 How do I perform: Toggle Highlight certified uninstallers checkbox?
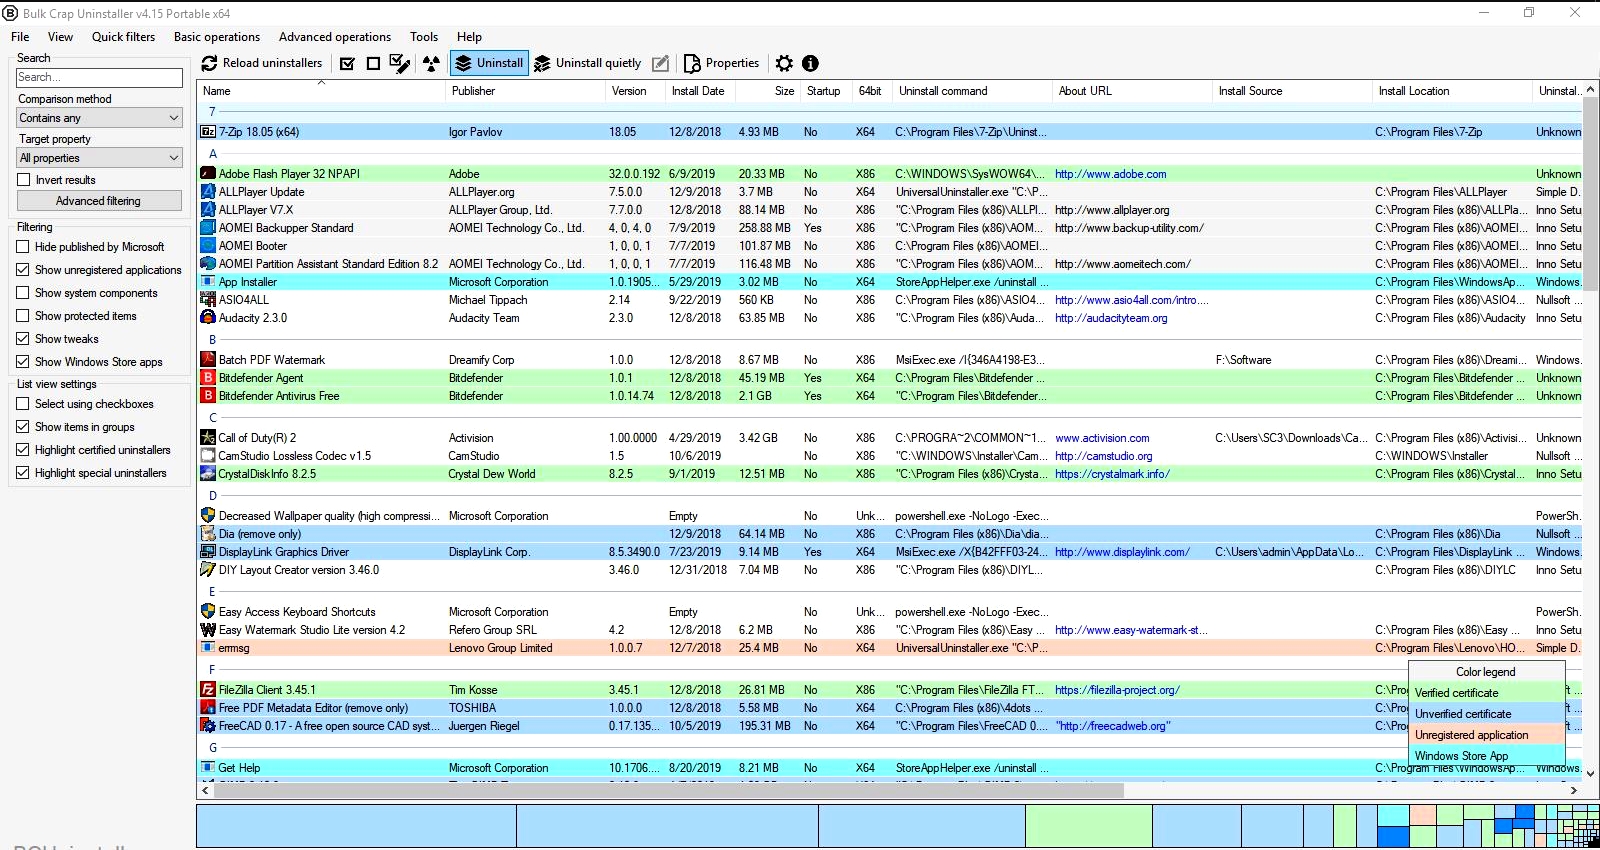pos(23,450)
